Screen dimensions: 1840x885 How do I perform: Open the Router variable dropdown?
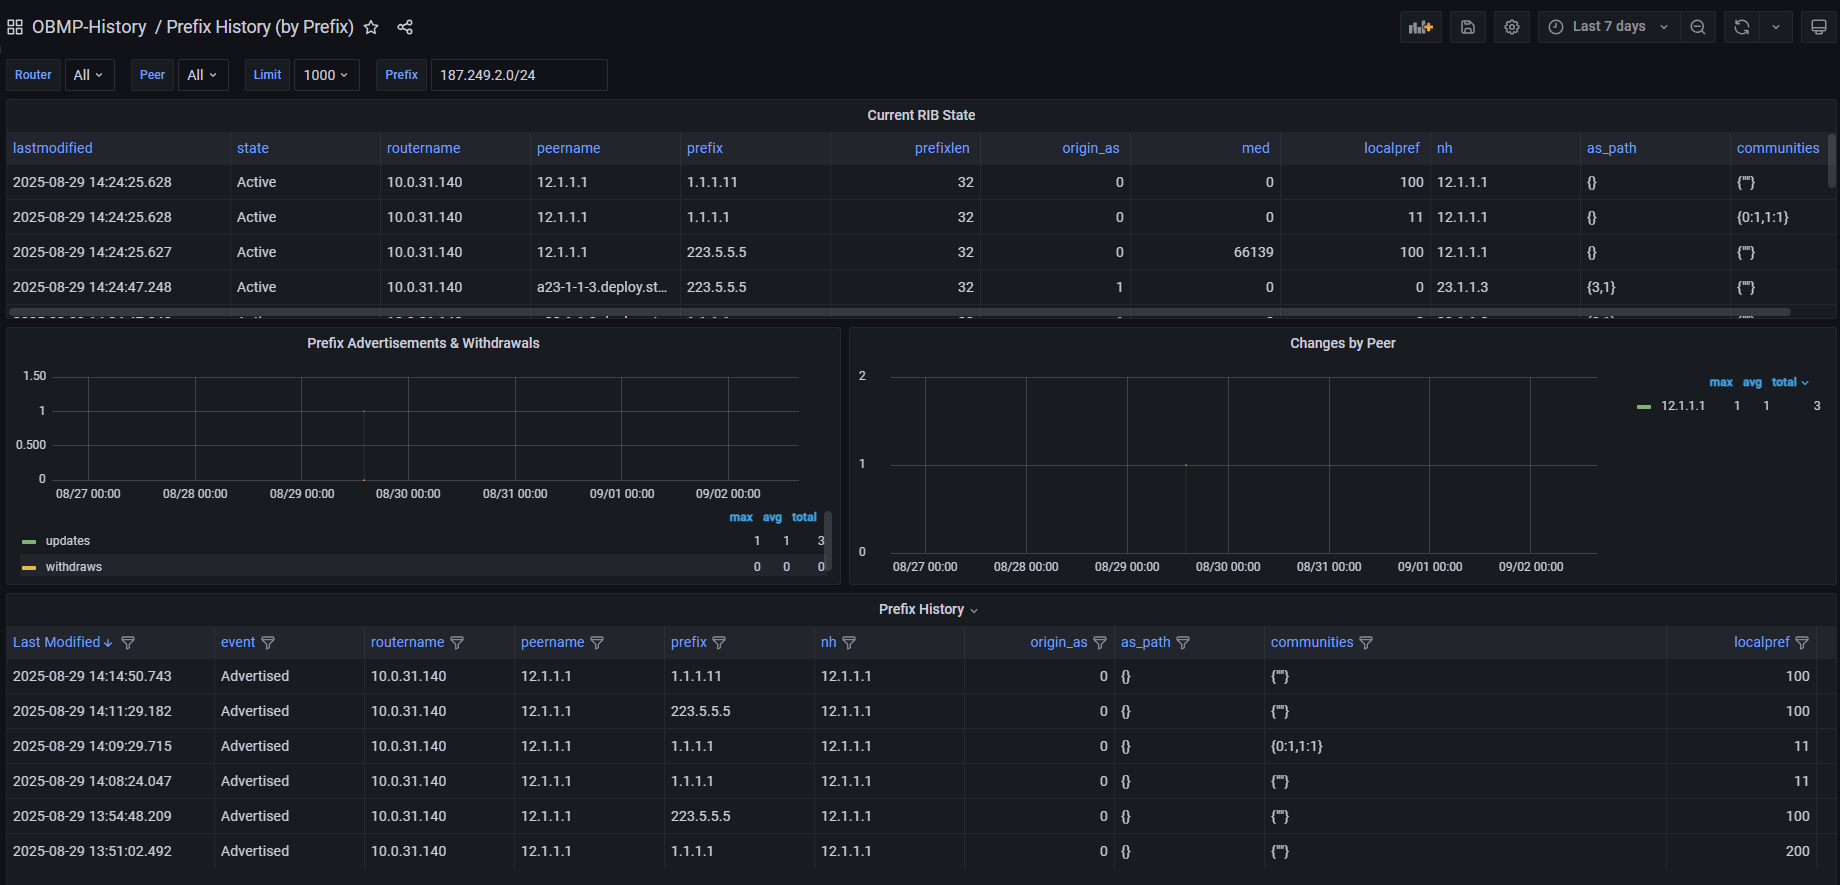(x=89, y=75)
